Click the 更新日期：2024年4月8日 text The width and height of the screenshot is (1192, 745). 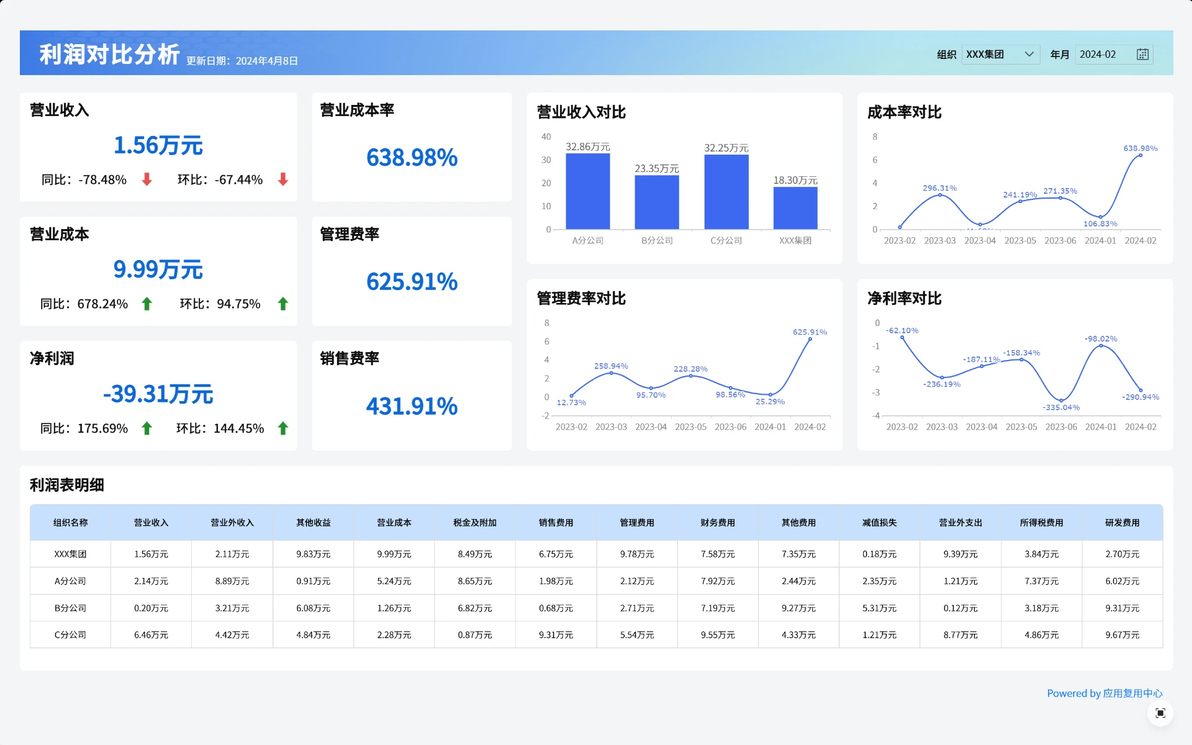[x=243, y=61]
